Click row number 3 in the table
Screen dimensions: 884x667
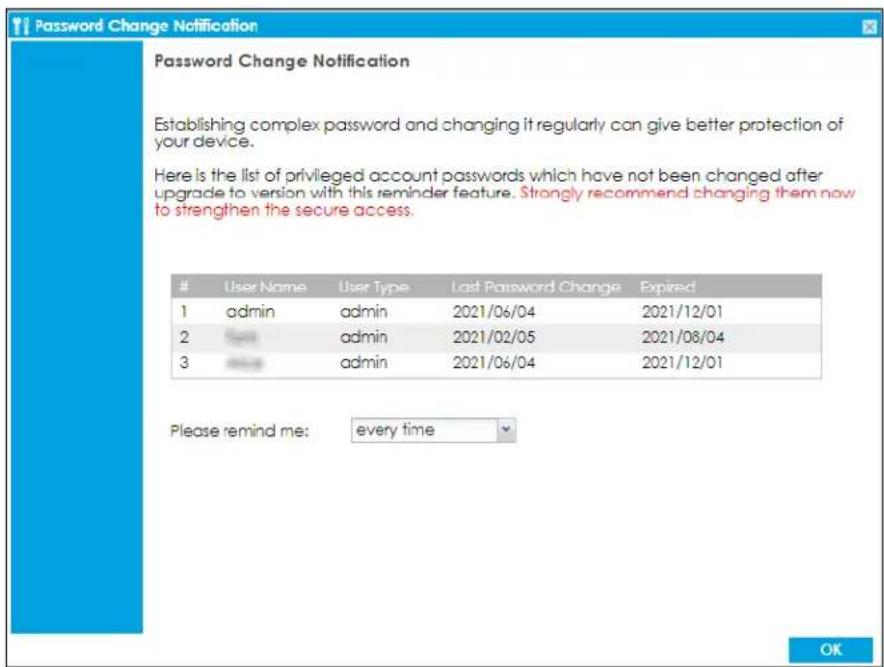(184, 362)
